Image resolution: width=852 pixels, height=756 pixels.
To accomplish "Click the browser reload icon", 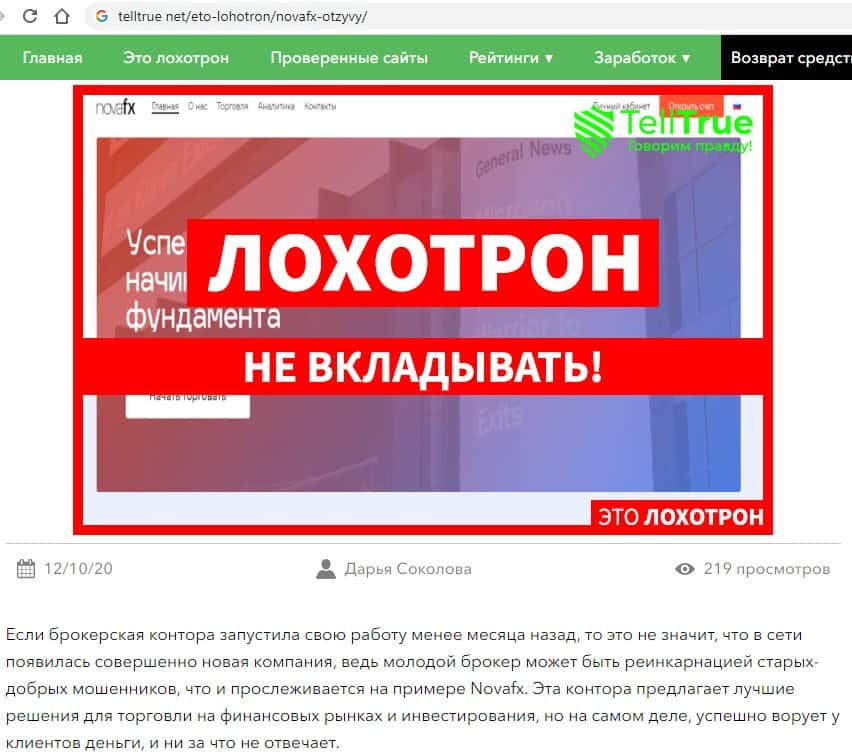I will click(x=30, y=16).
